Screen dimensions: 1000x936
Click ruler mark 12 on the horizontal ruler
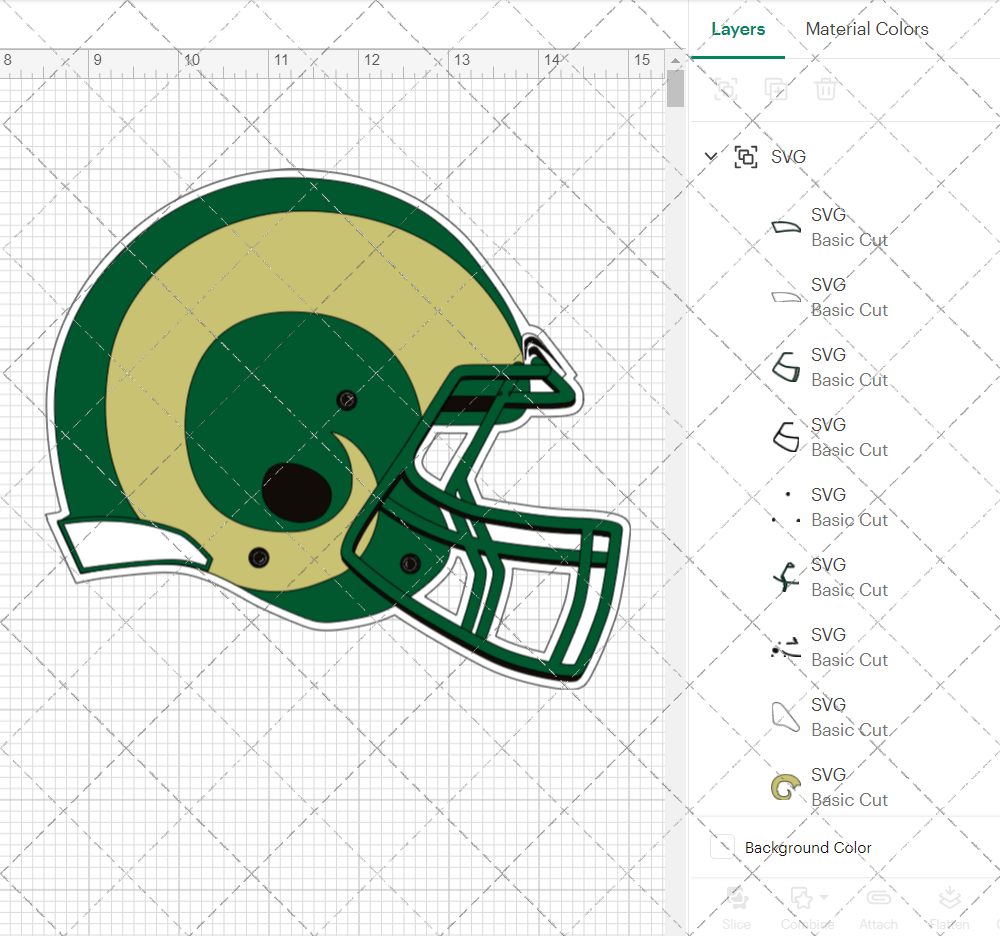372,61
